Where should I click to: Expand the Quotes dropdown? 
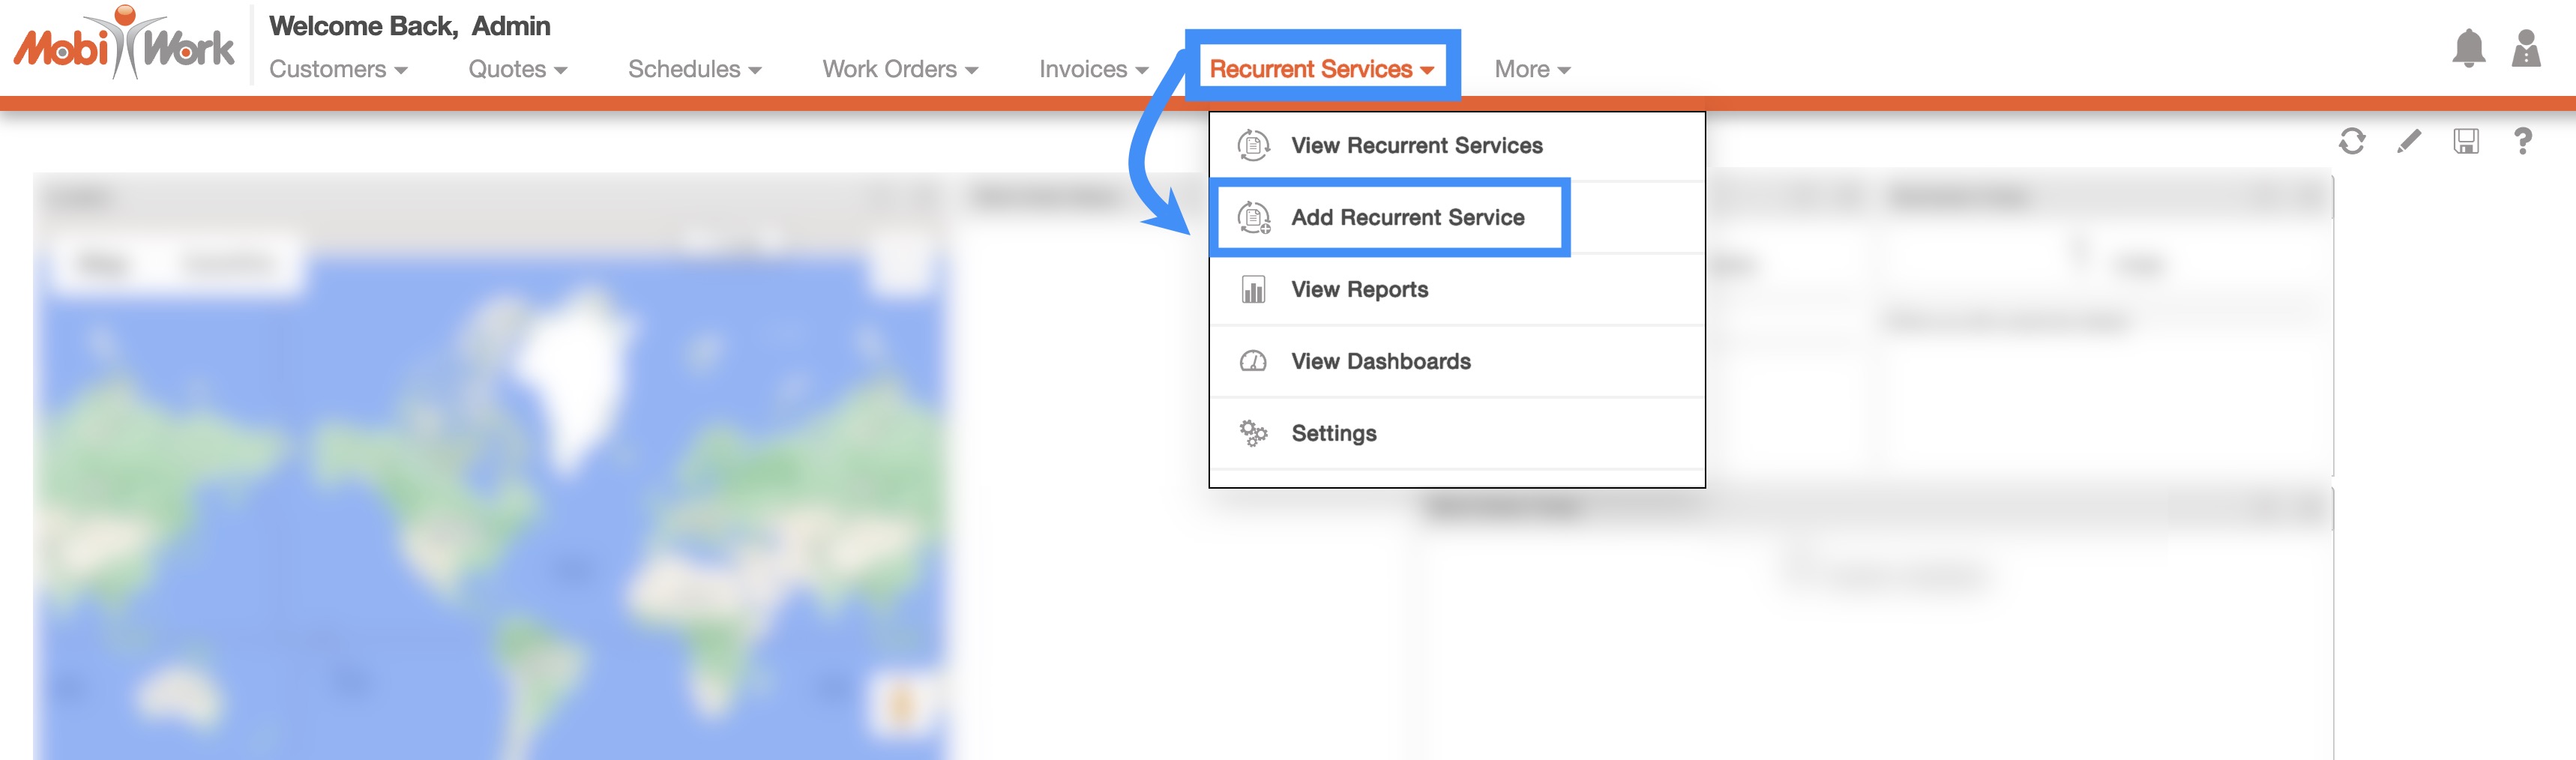517,69
